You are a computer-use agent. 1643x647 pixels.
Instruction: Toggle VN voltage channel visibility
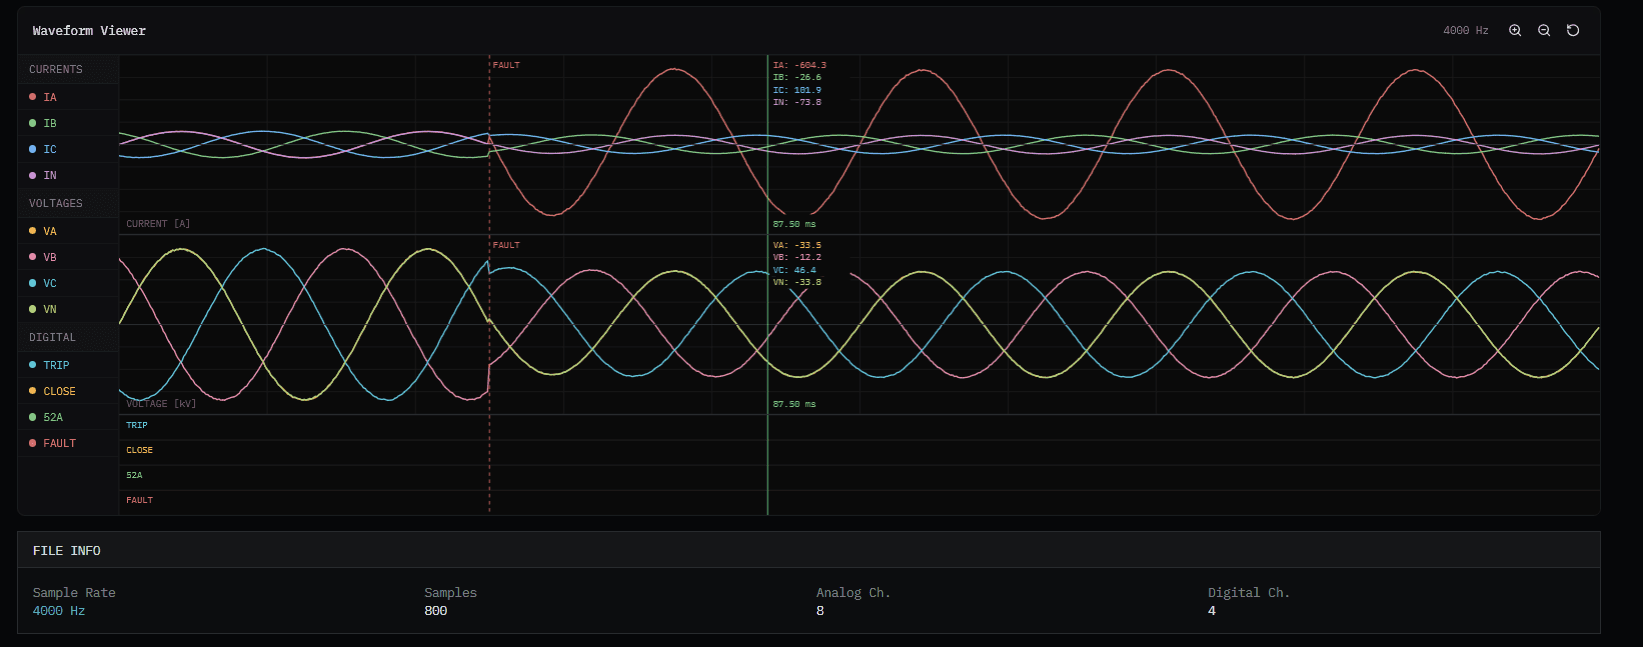68,309
